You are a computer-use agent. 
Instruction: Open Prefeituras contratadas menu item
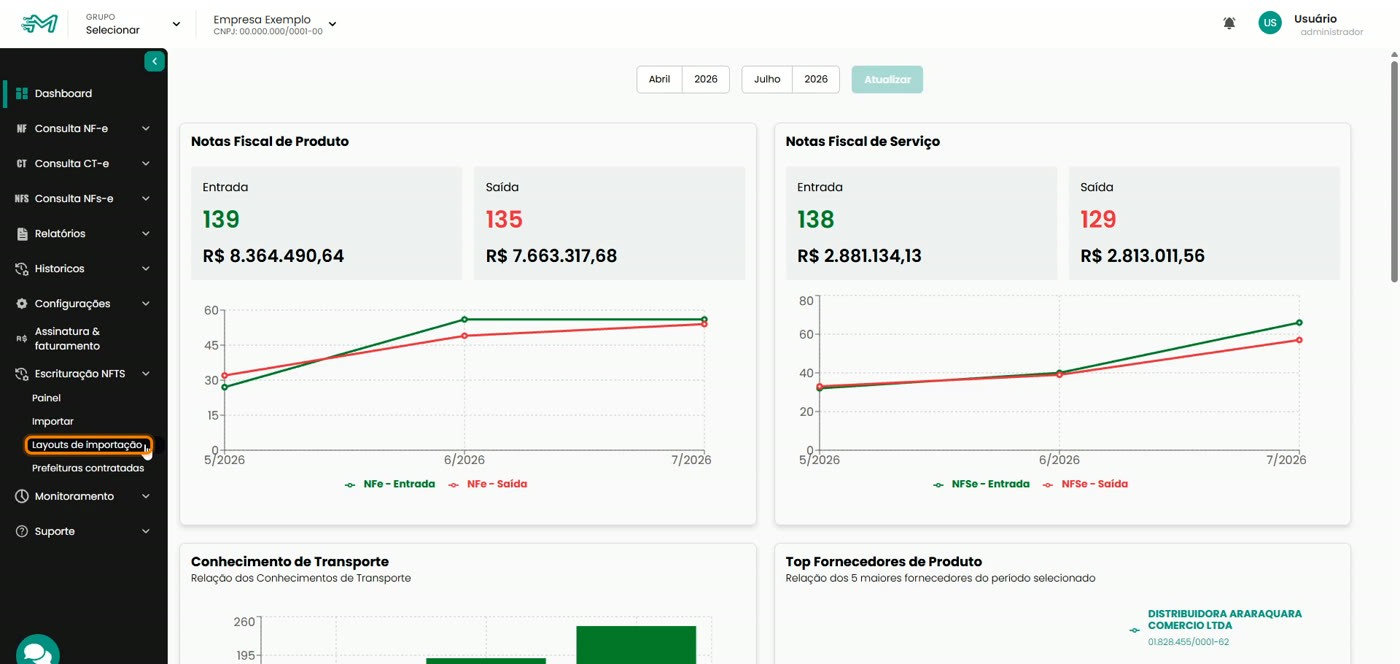[88, 468]
